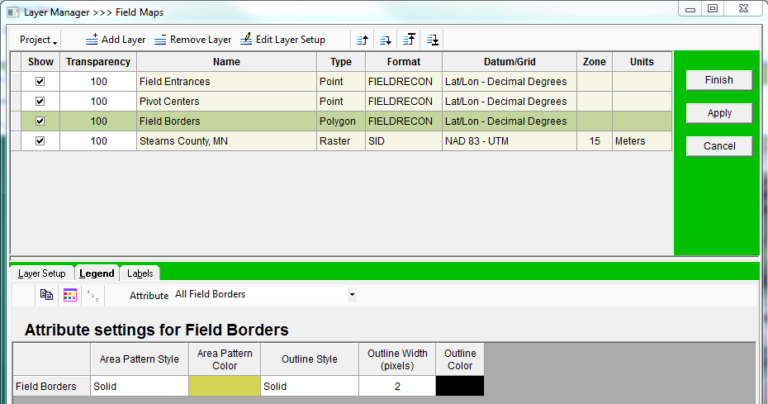Click the Type column header
The width and height of the screenshot is (768, 404).
pos(341,62)
